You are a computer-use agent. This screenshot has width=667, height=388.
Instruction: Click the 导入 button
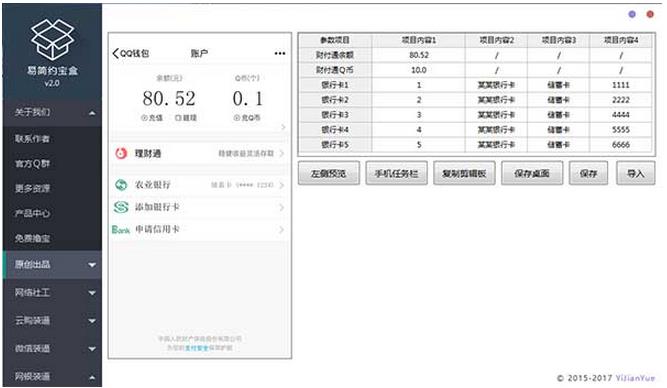[636, 173]
